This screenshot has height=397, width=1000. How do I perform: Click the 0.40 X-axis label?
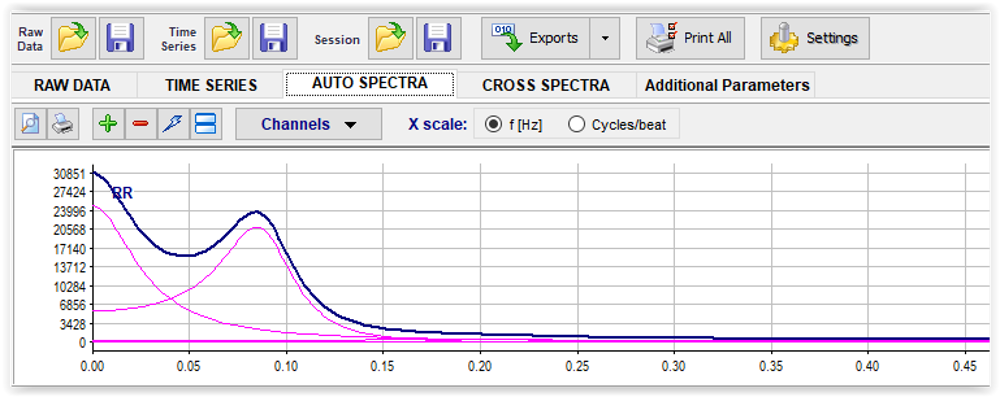coord(868,366)
